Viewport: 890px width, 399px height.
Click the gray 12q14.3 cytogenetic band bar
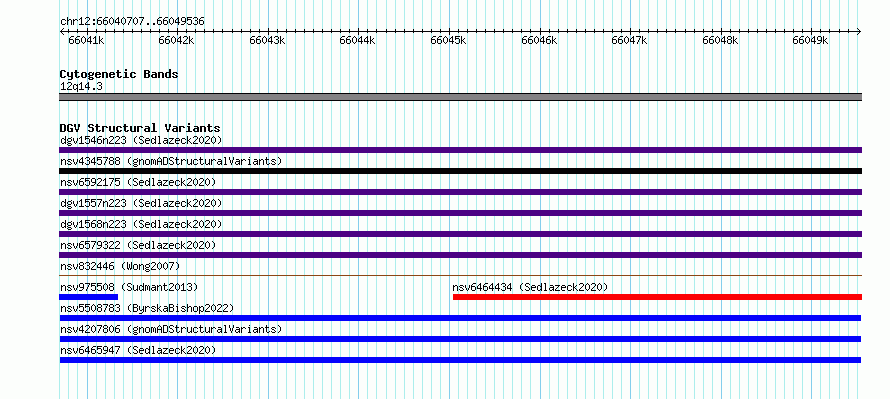pyautogui.click(x=460, y=97)
